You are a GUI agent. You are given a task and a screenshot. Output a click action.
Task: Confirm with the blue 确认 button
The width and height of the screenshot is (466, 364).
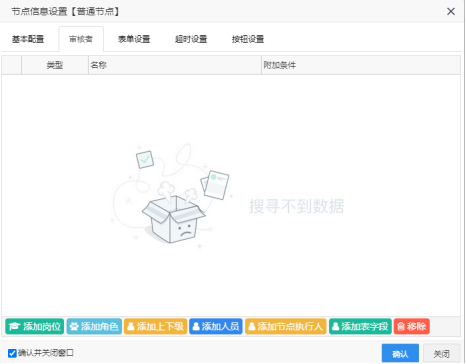[400, 353]
